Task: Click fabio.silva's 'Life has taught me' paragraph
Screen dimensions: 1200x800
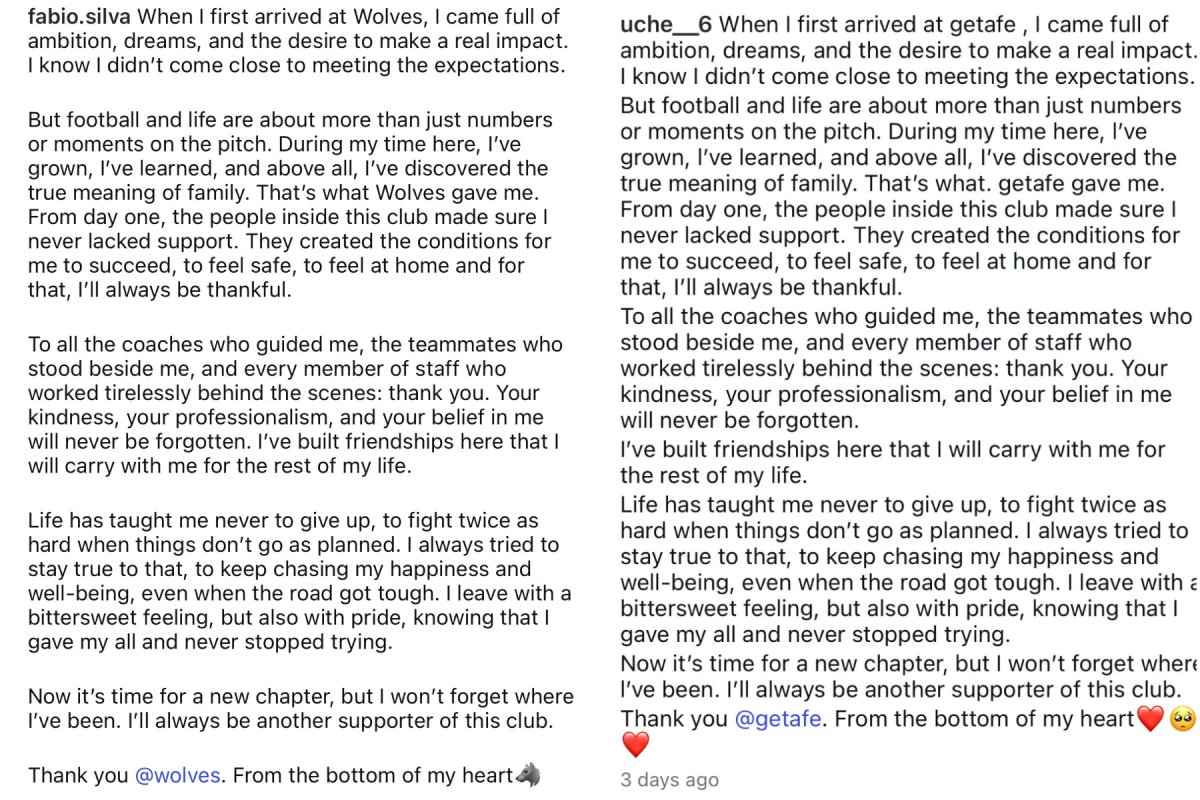Action: tap(299, 581)
